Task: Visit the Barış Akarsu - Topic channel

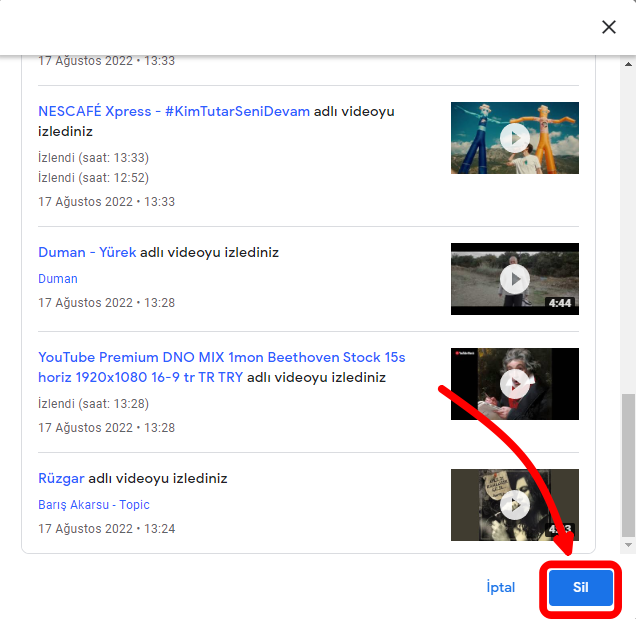Action: tap(93, 505)
